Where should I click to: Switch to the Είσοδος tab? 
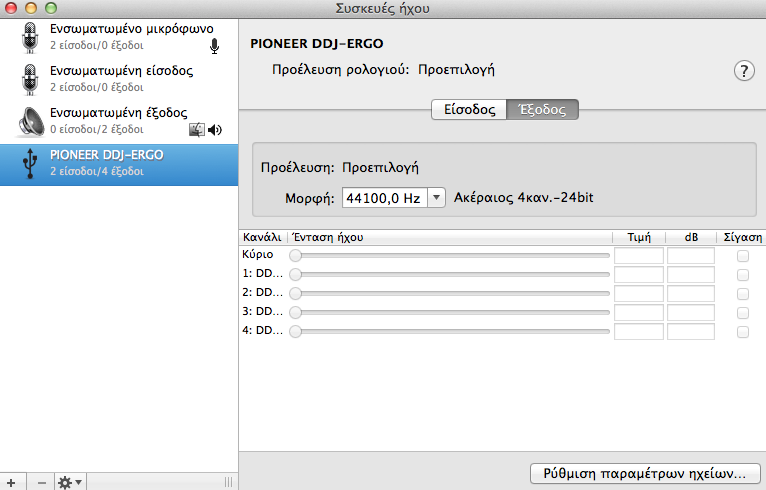(x=469, y=109)
